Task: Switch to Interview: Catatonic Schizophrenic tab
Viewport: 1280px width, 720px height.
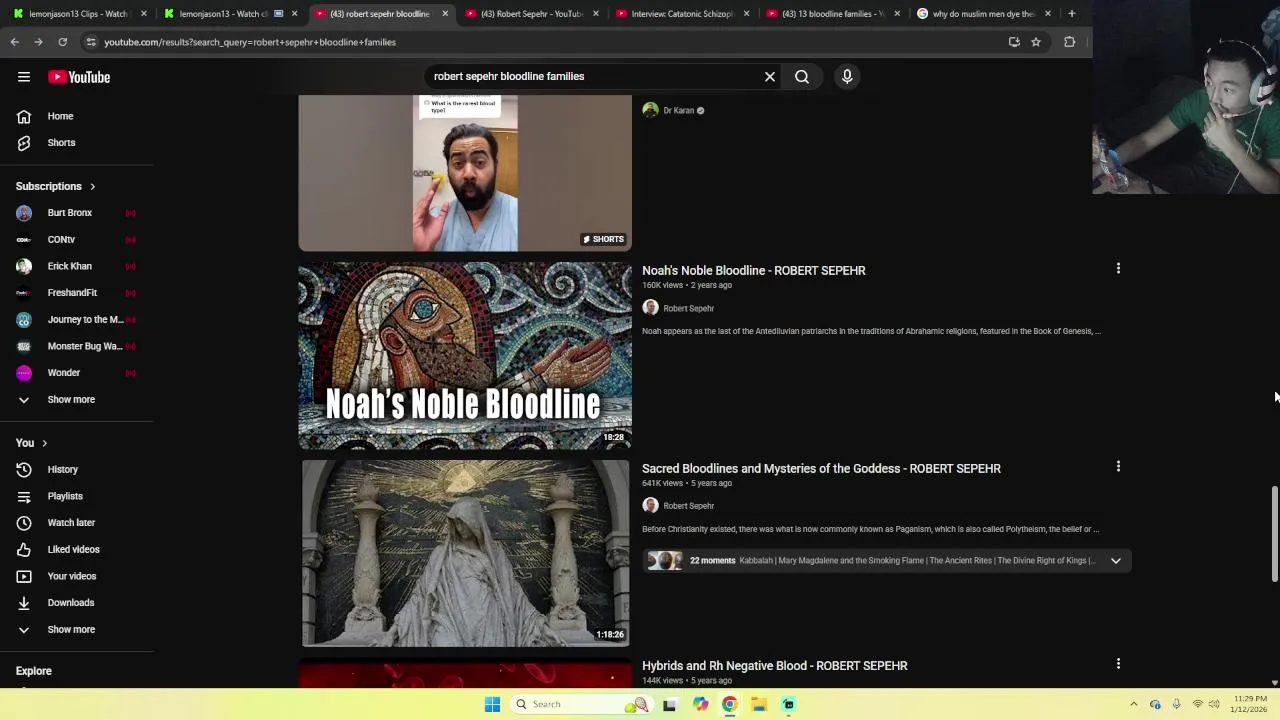Action: coord(682,14)
